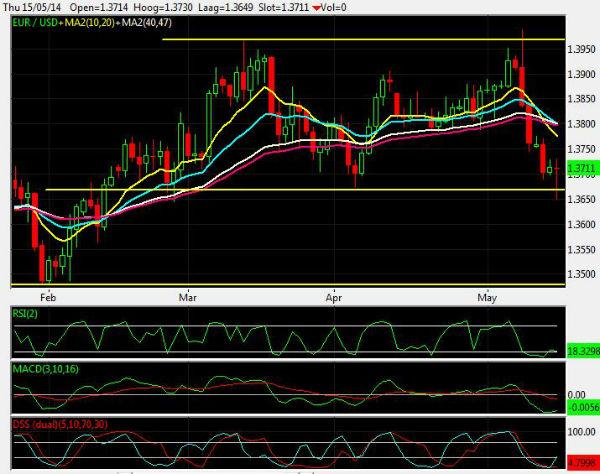
Task: Click the 1.3750 price axis label
Action: tap(582, 149)
